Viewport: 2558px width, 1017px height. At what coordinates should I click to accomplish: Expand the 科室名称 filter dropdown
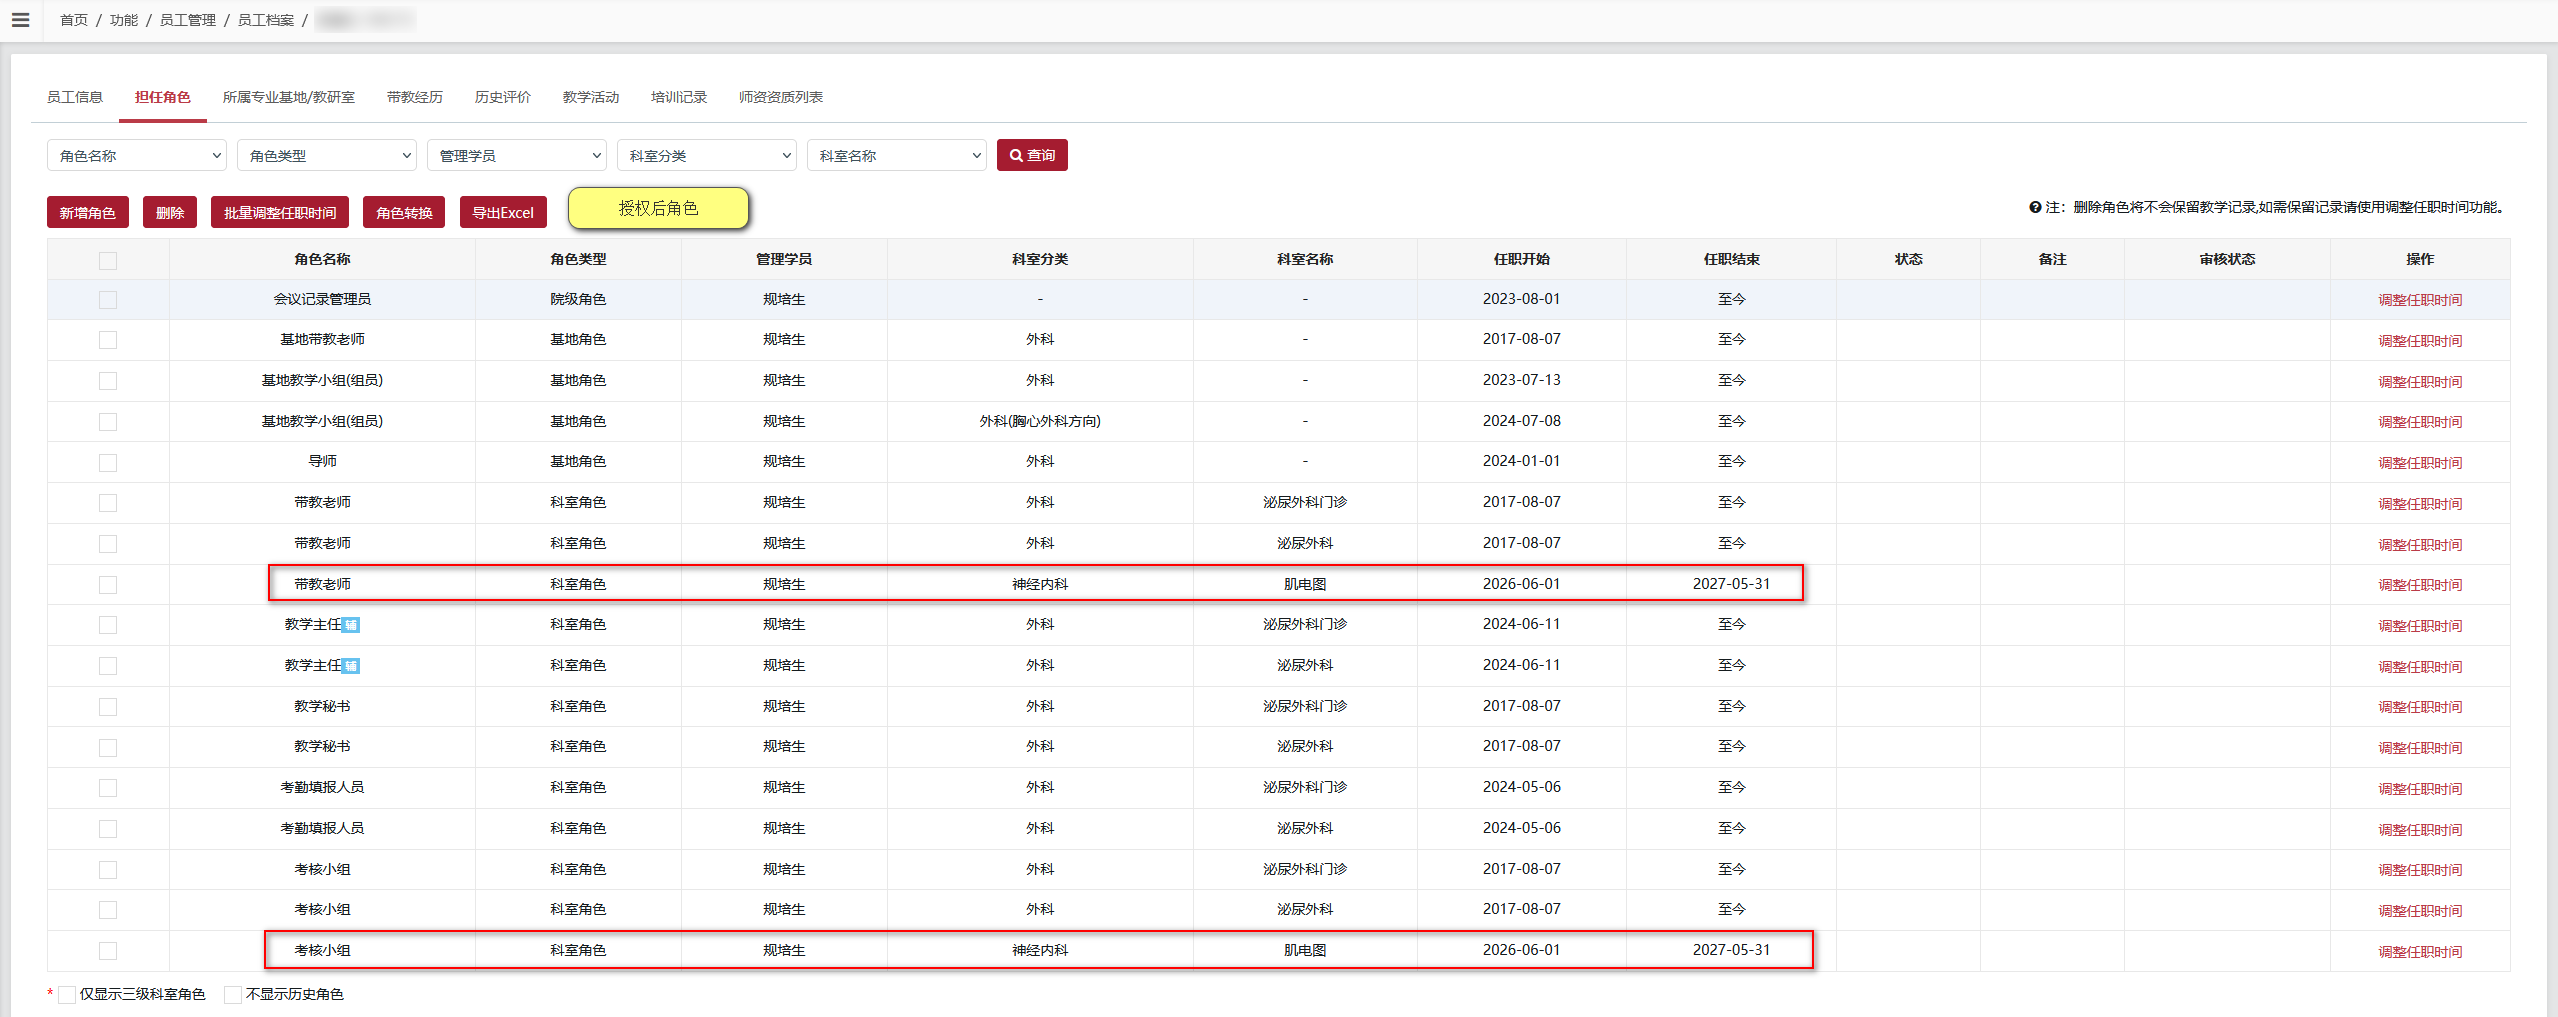897,155
